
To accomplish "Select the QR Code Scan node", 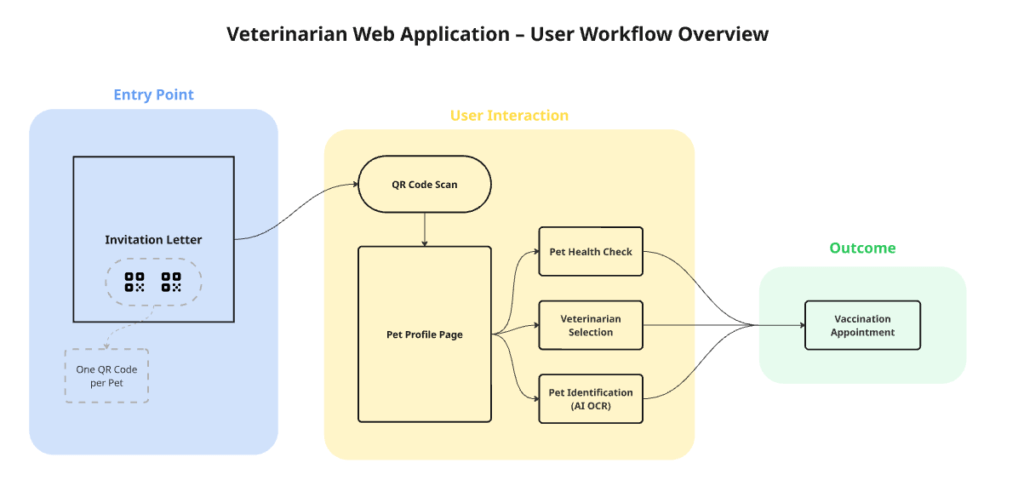I will [424, 184].
